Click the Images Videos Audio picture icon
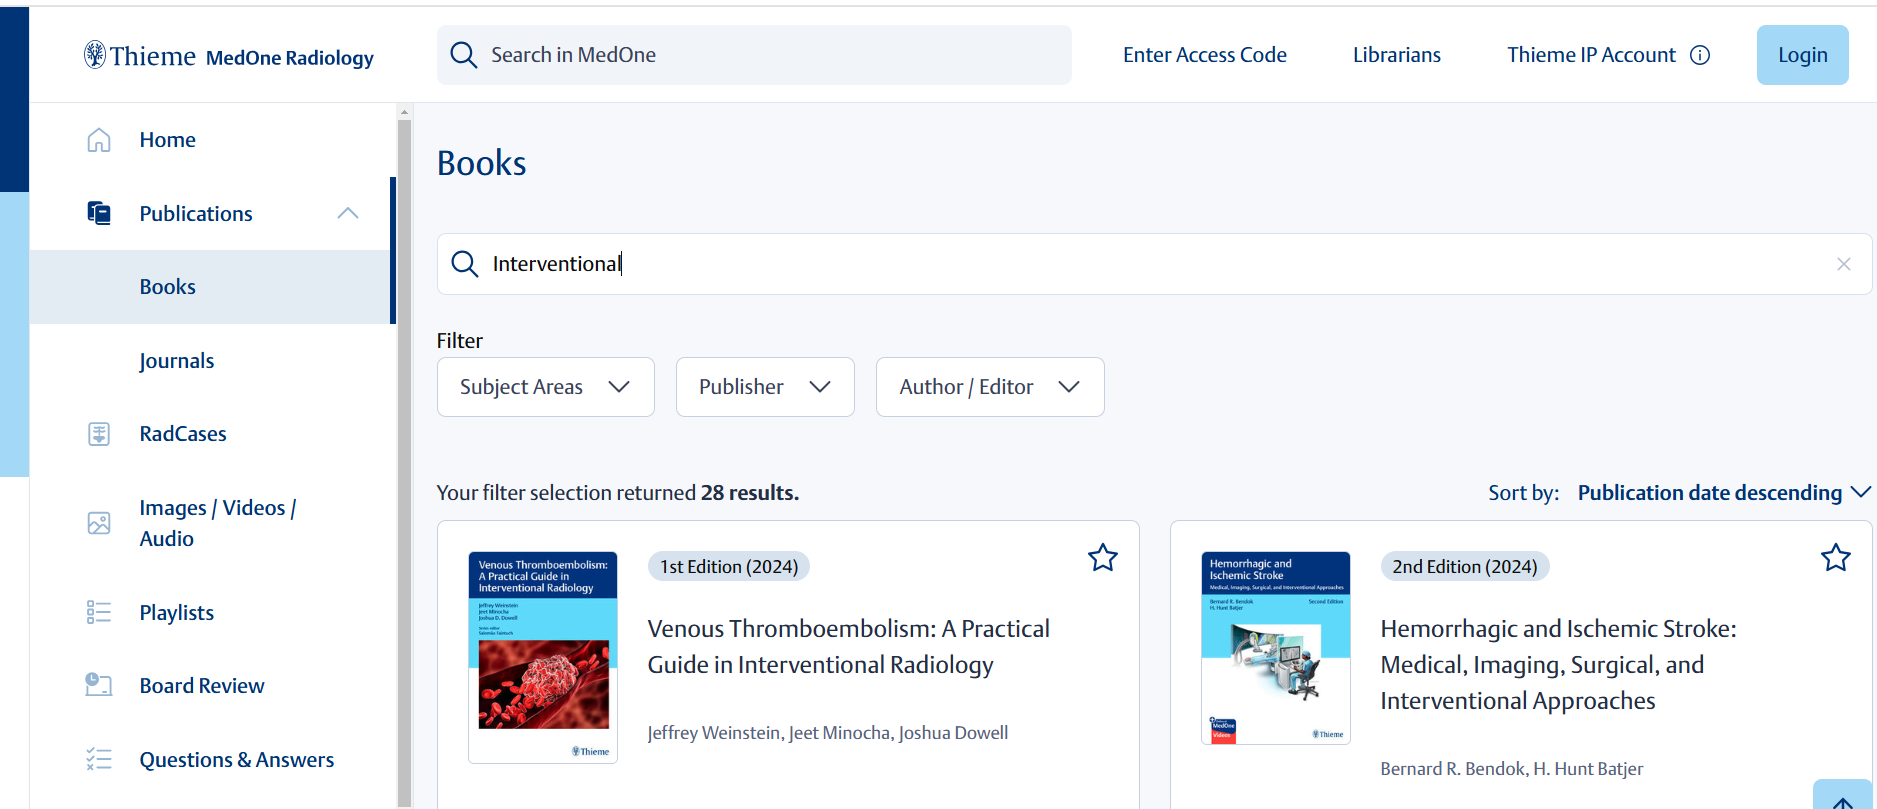This screenshot has height=809, width=1877. tap(99, 523)
